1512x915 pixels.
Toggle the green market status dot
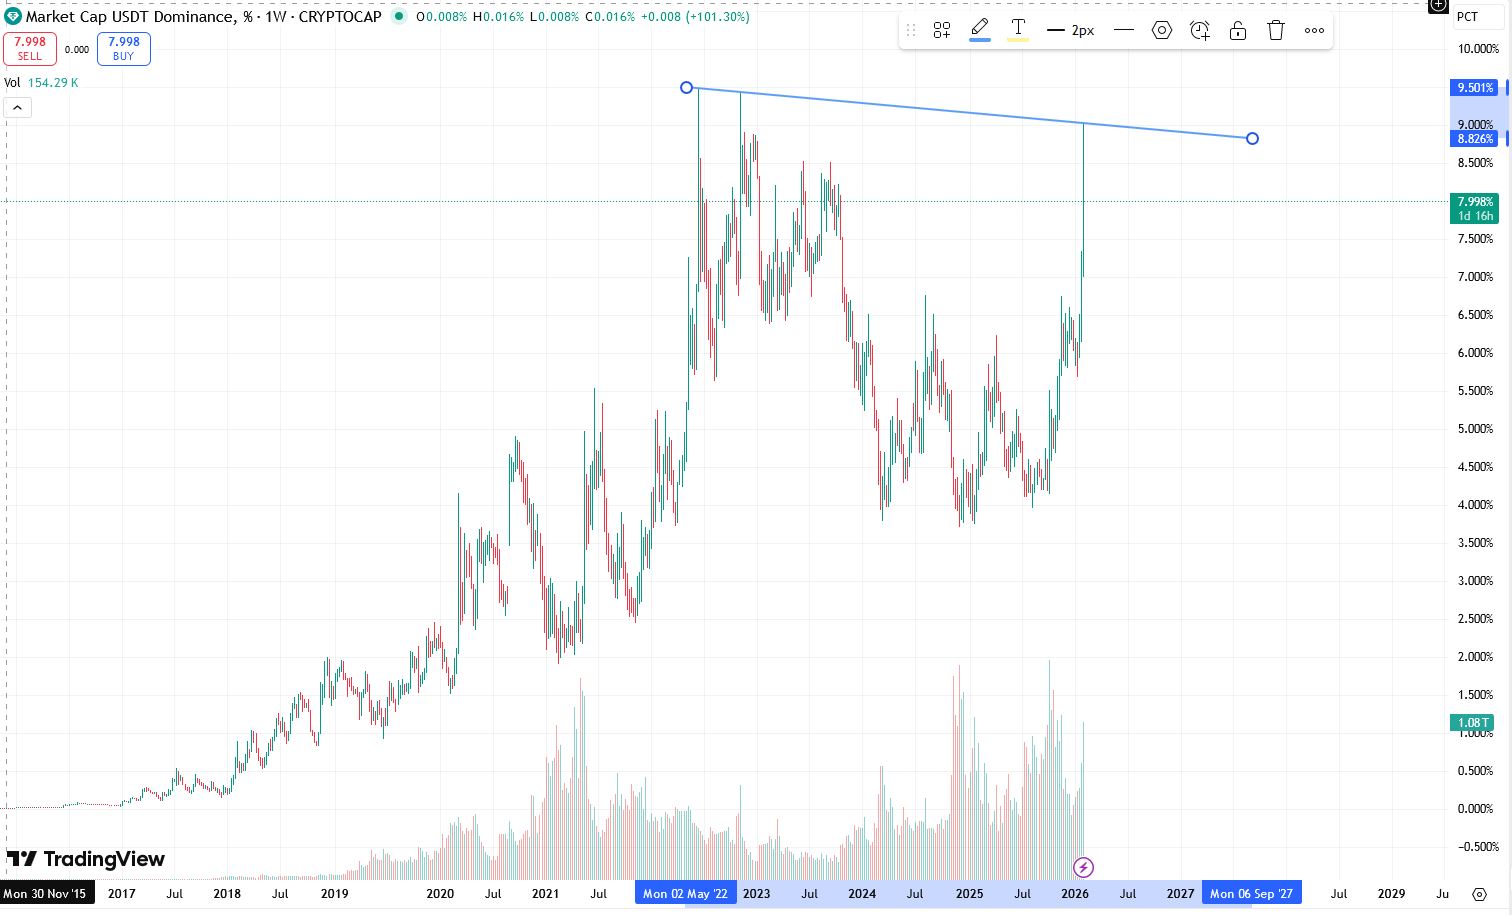[399, 16]
